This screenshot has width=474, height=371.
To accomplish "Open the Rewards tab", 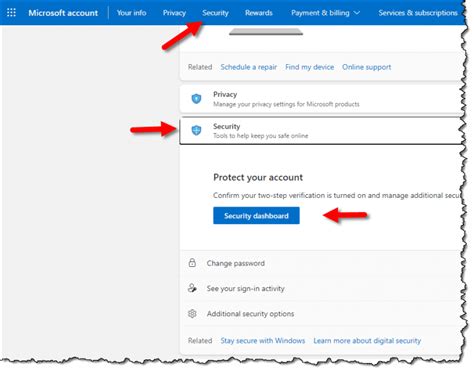I will 259,13.
